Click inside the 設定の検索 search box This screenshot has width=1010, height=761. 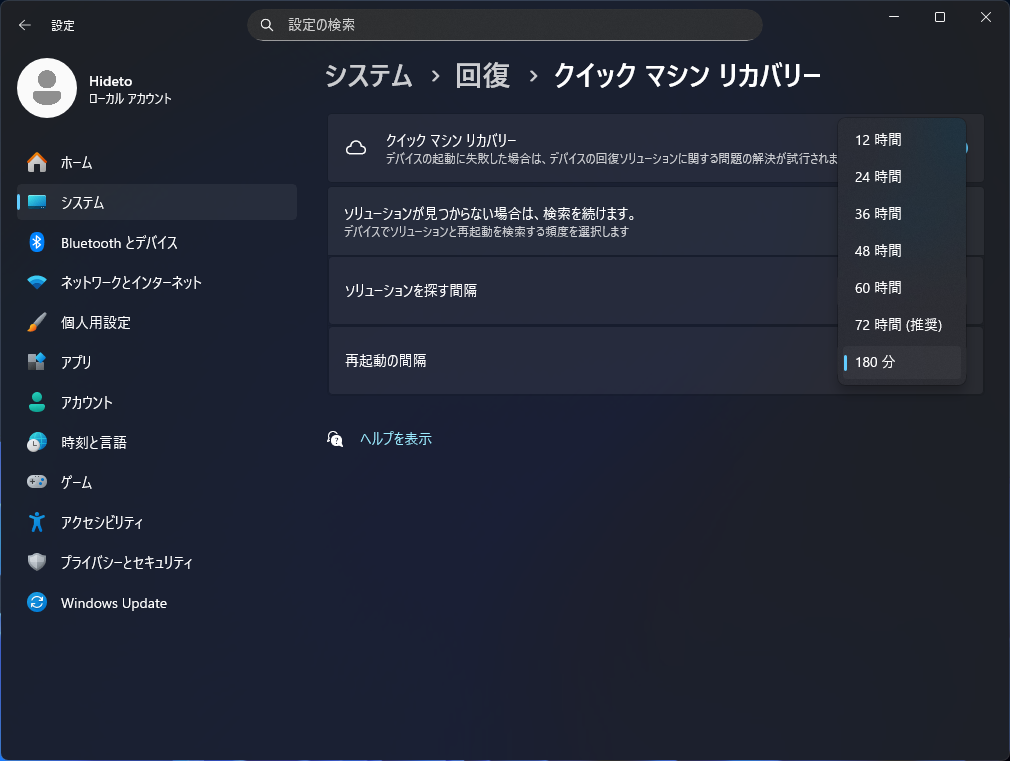click(504, 24)
